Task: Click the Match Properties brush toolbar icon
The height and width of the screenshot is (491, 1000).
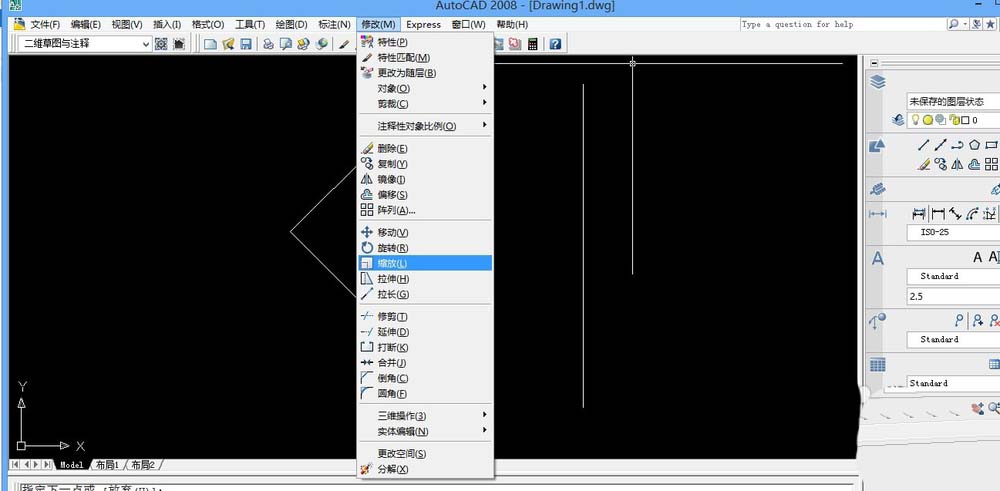Action: [344, 44]
